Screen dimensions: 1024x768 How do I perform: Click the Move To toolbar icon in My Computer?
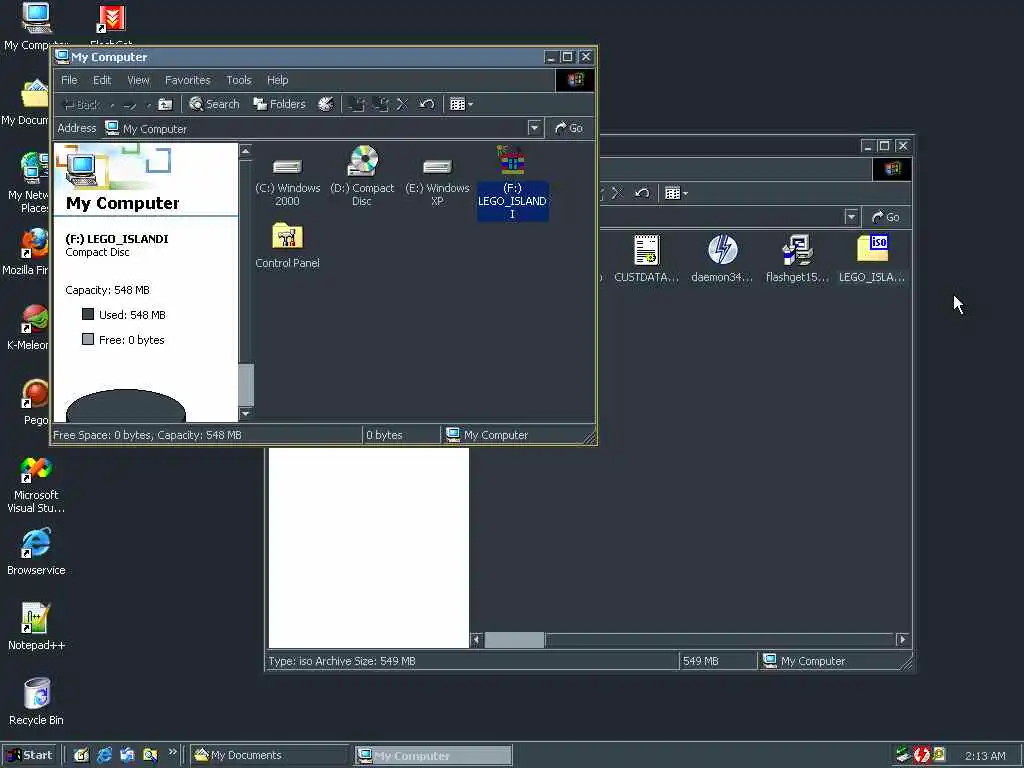357,104
